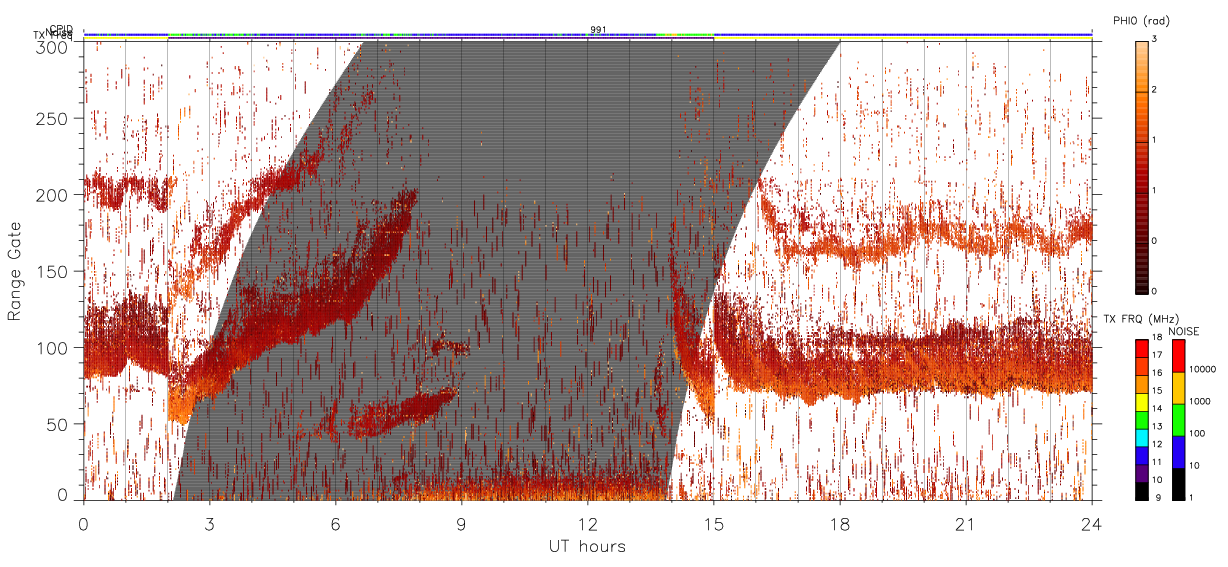Click the x-axis tick label '21'

pyautogui.click(x=966, y=524)
